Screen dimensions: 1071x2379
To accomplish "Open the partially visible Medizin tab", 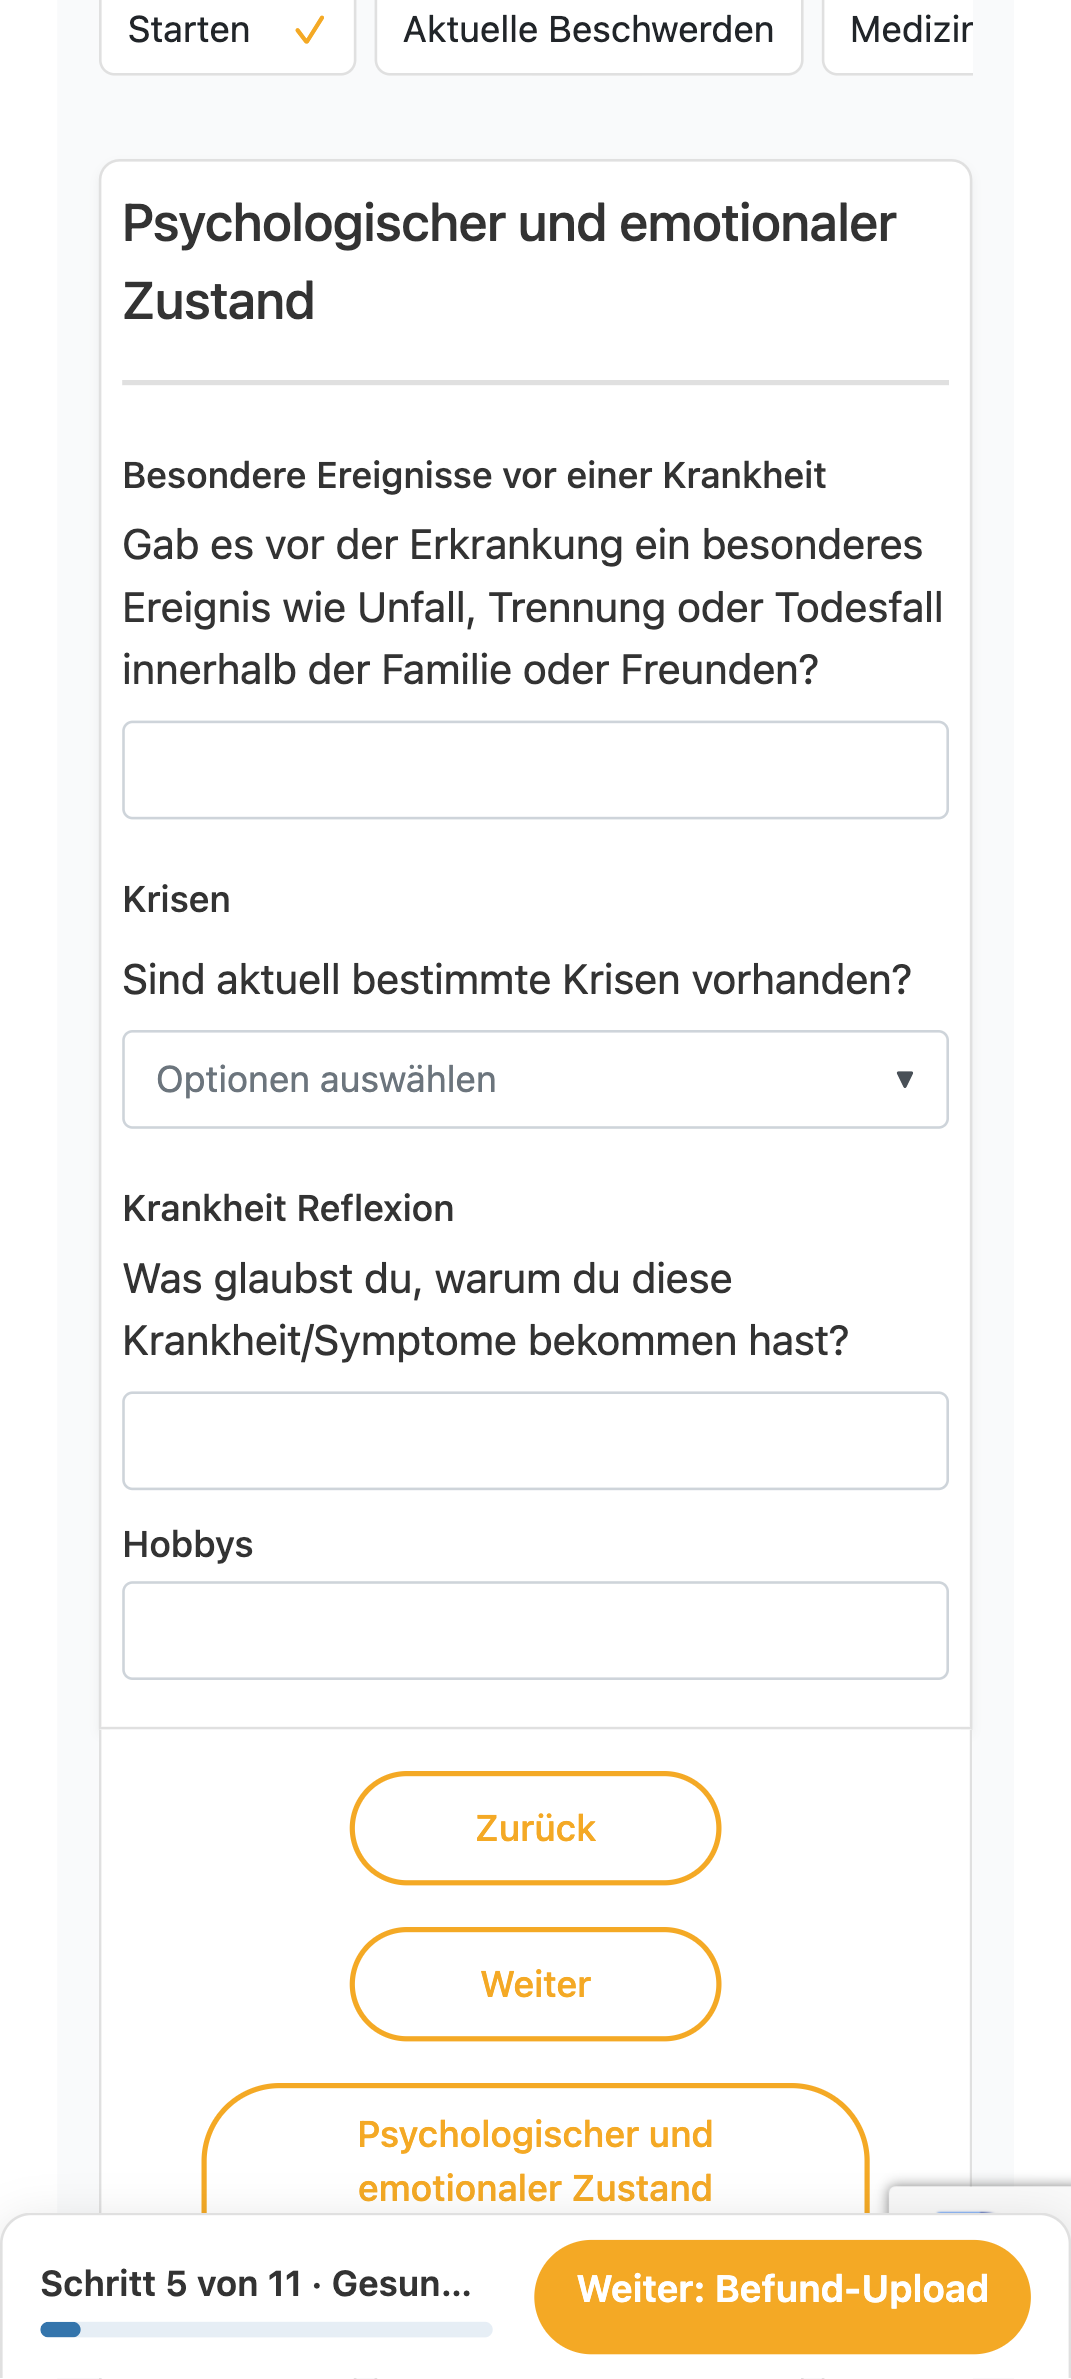I will (x=898, y=33).
